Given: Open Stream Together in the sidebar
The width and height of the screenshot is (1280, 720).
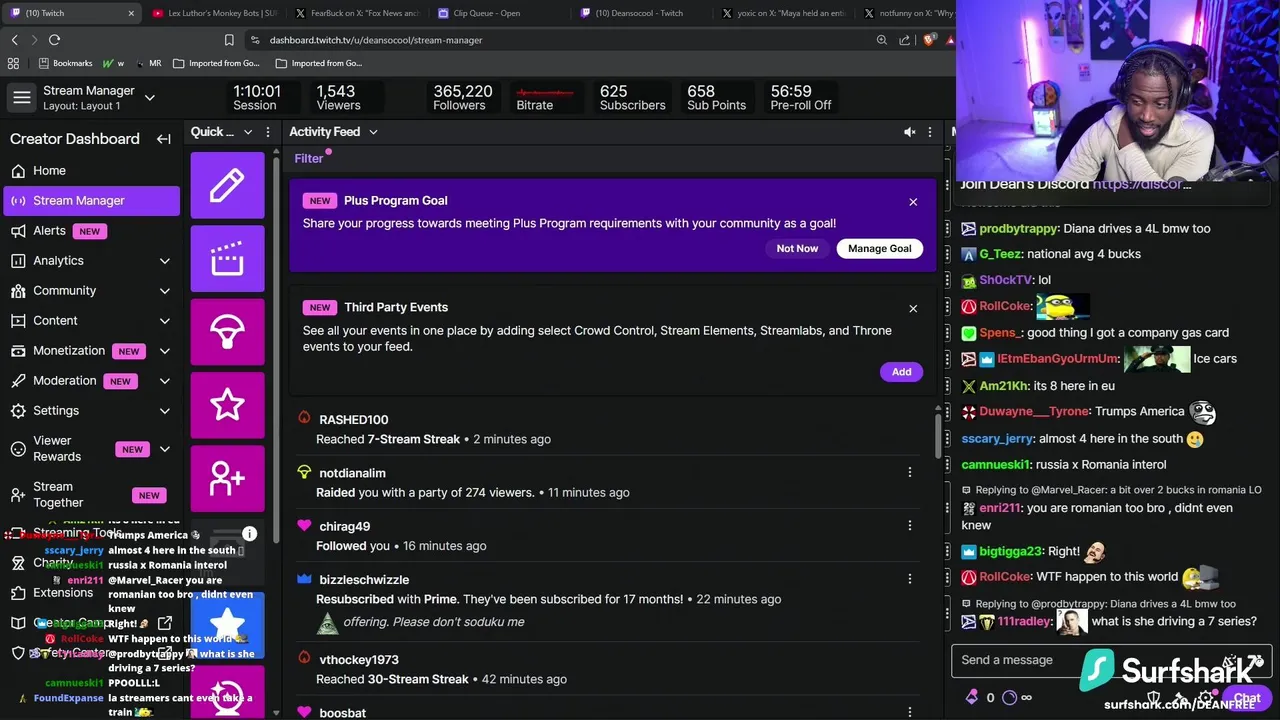Looking at the screenshot, I should tap(92, 494).
